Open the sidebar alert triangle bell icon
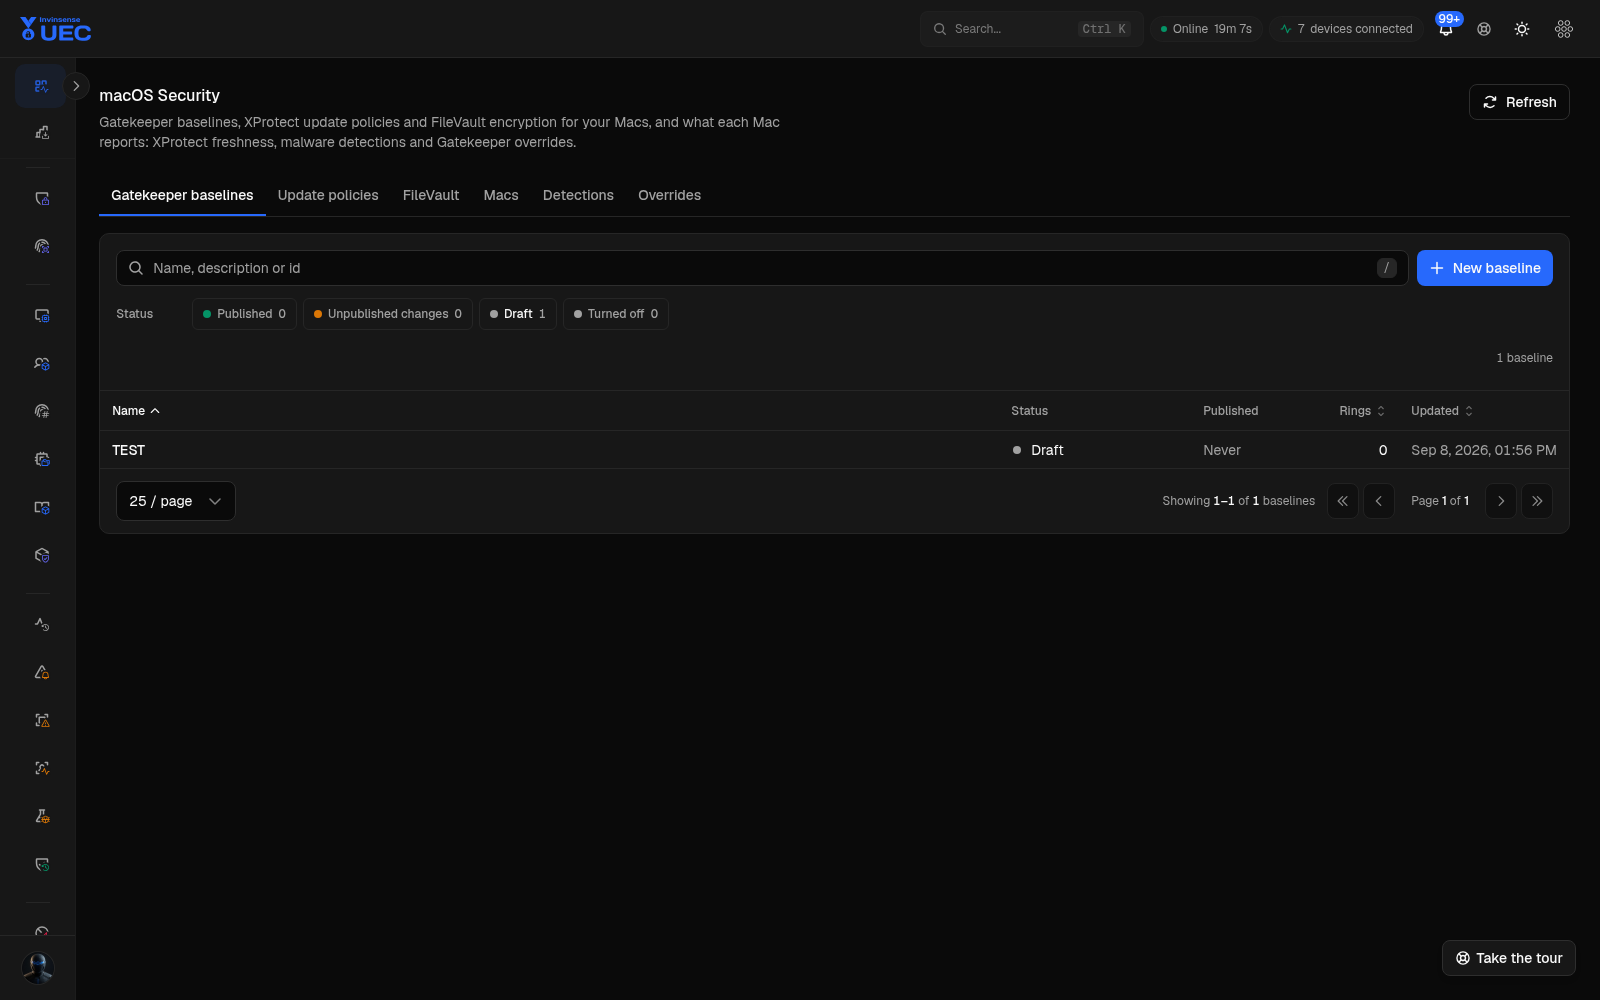This screenshot has width=1600, height=1000. pyautogui.click(x=42, y=672)
